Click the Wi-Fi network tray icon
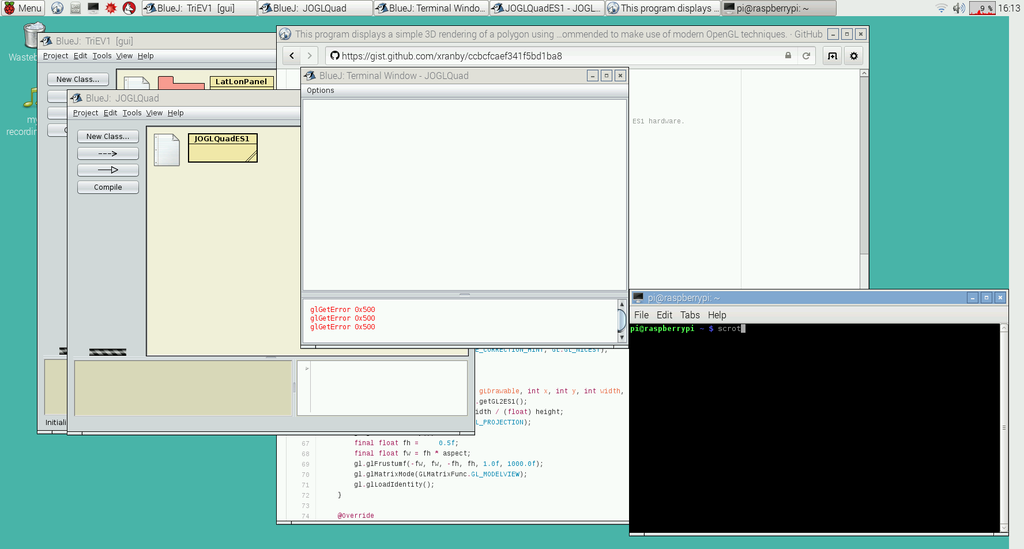The image size is (1024, 549). (941, 8)
